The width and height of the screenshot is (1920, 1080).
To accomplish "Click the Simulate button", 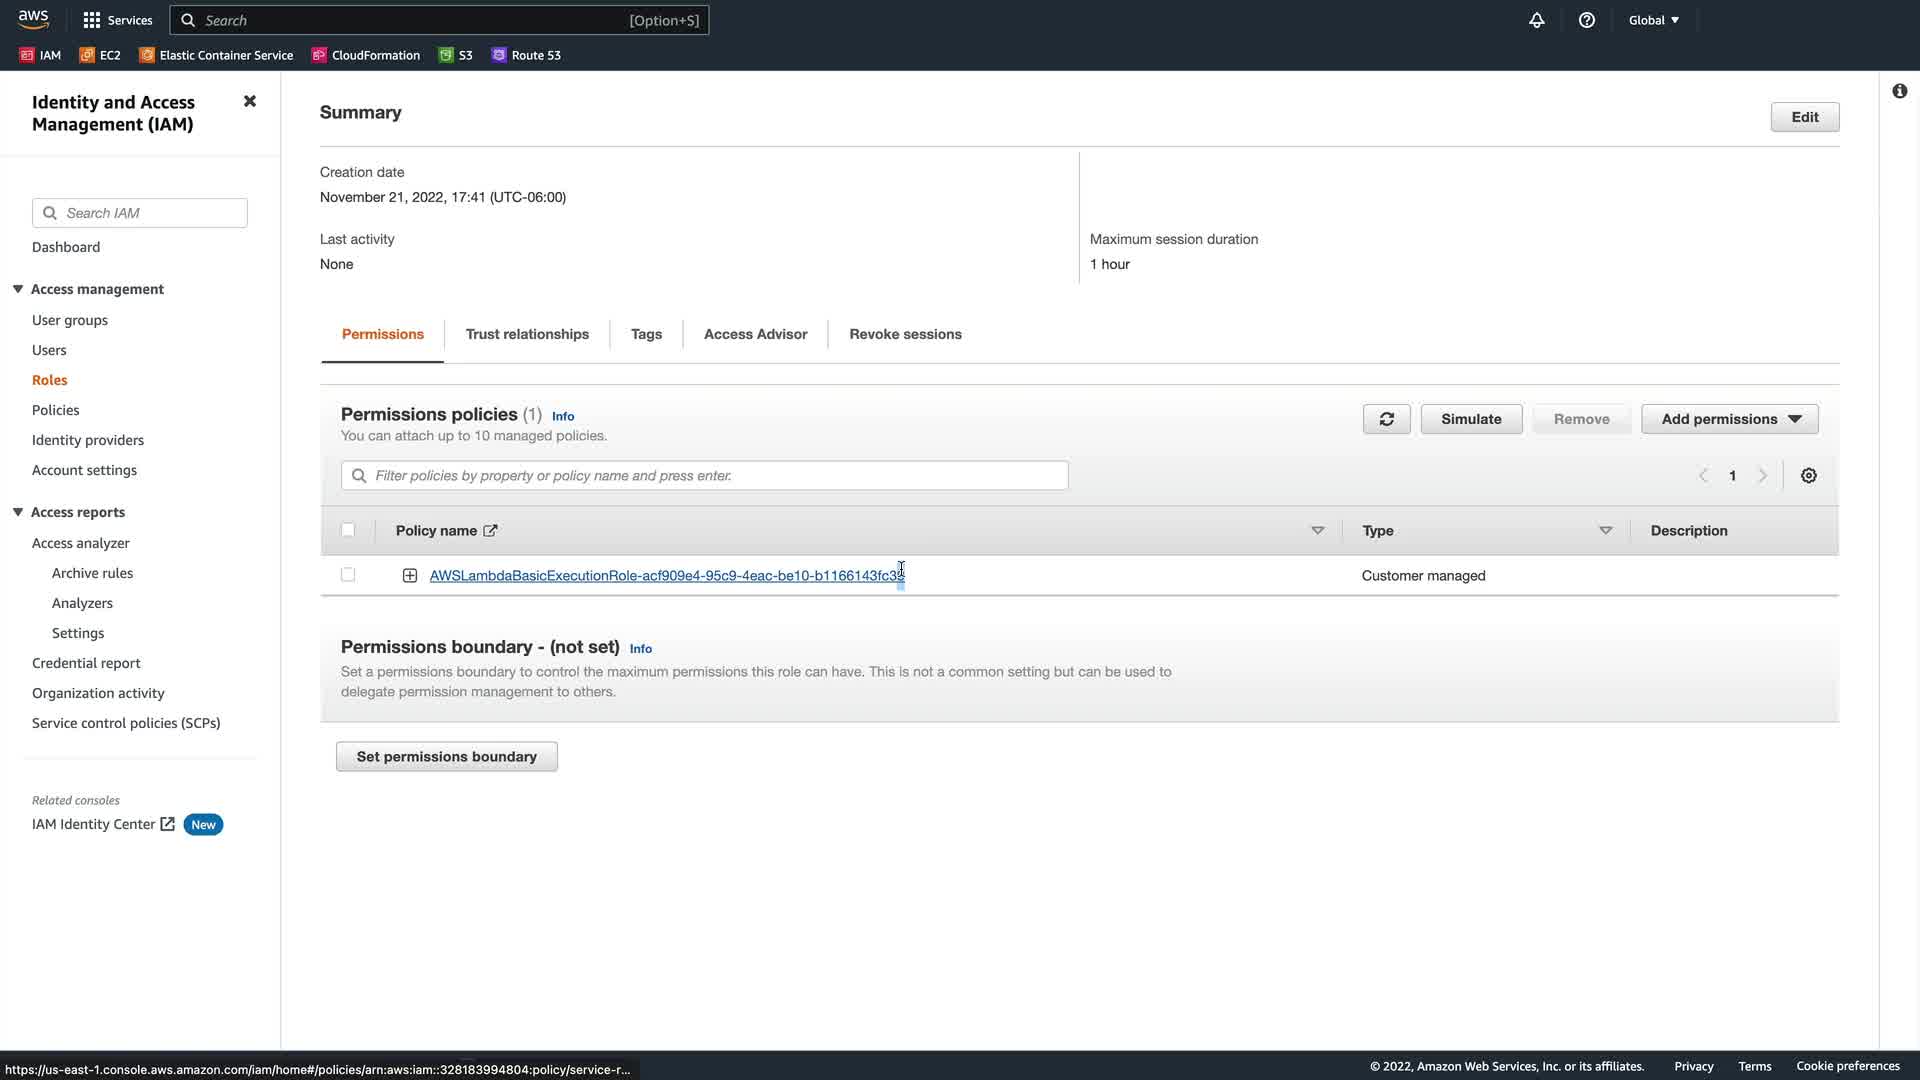I will click(1471, 419).
